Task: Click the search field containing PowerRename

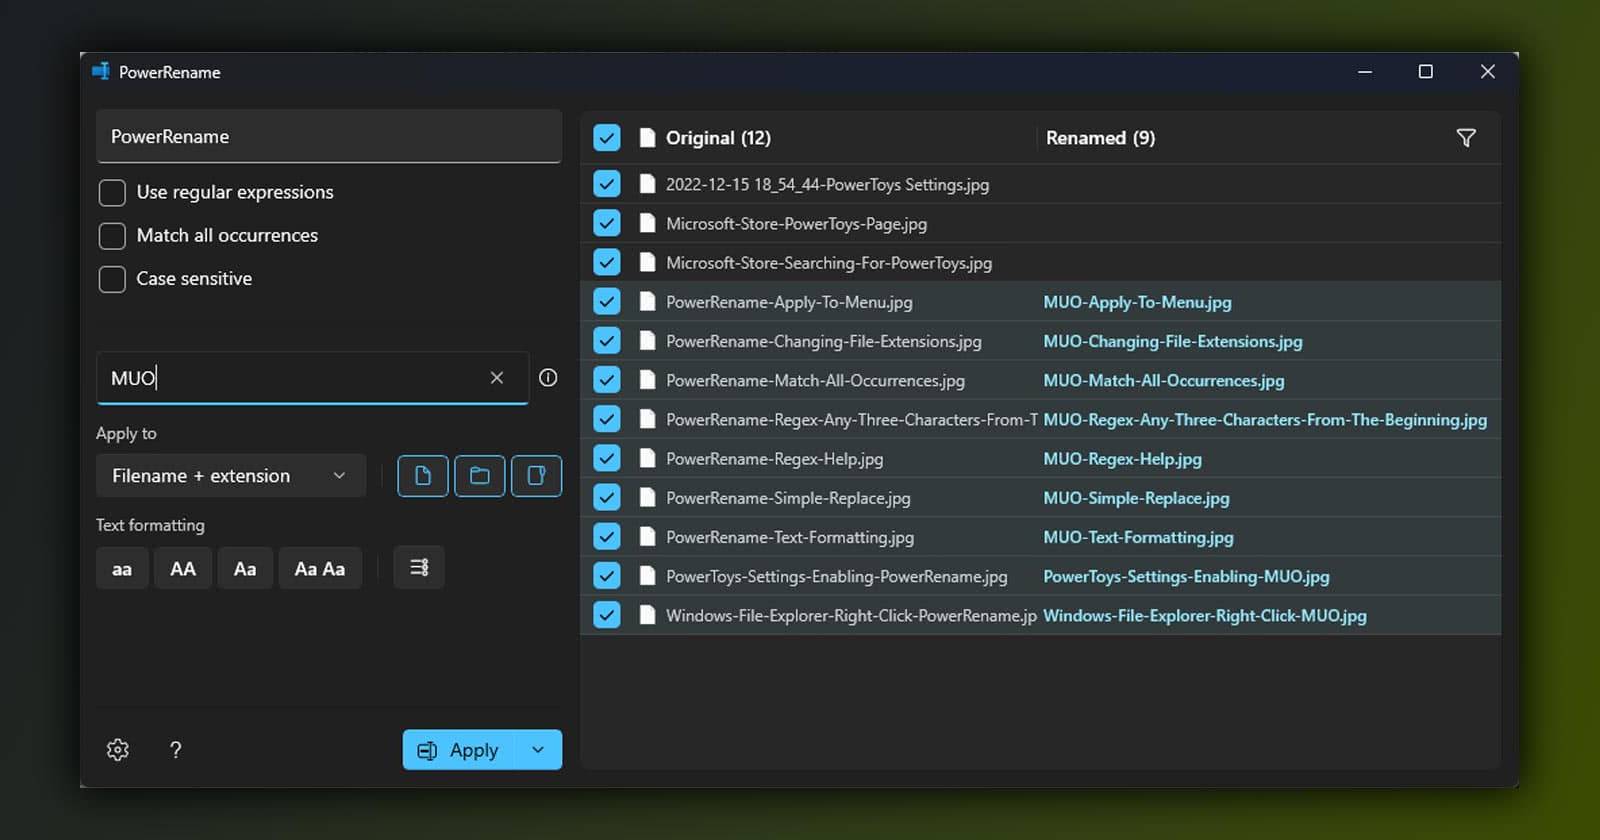Action: click(329, 137)
